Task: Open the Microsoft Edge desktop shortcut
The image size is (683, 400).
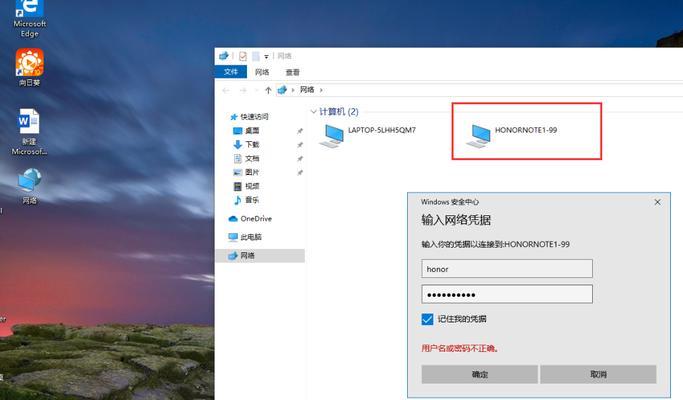Action: click(29, 17)
